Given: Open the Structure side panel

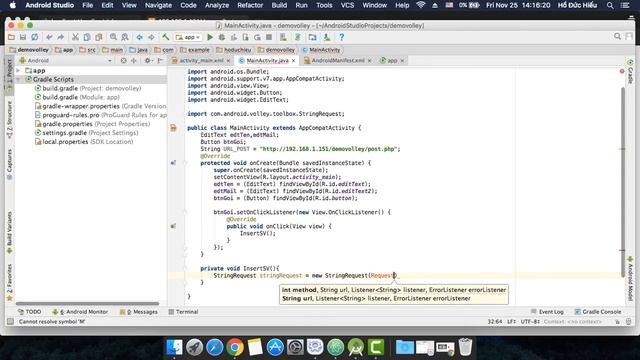Looking at the screenshot, I should tap(9, 120).
